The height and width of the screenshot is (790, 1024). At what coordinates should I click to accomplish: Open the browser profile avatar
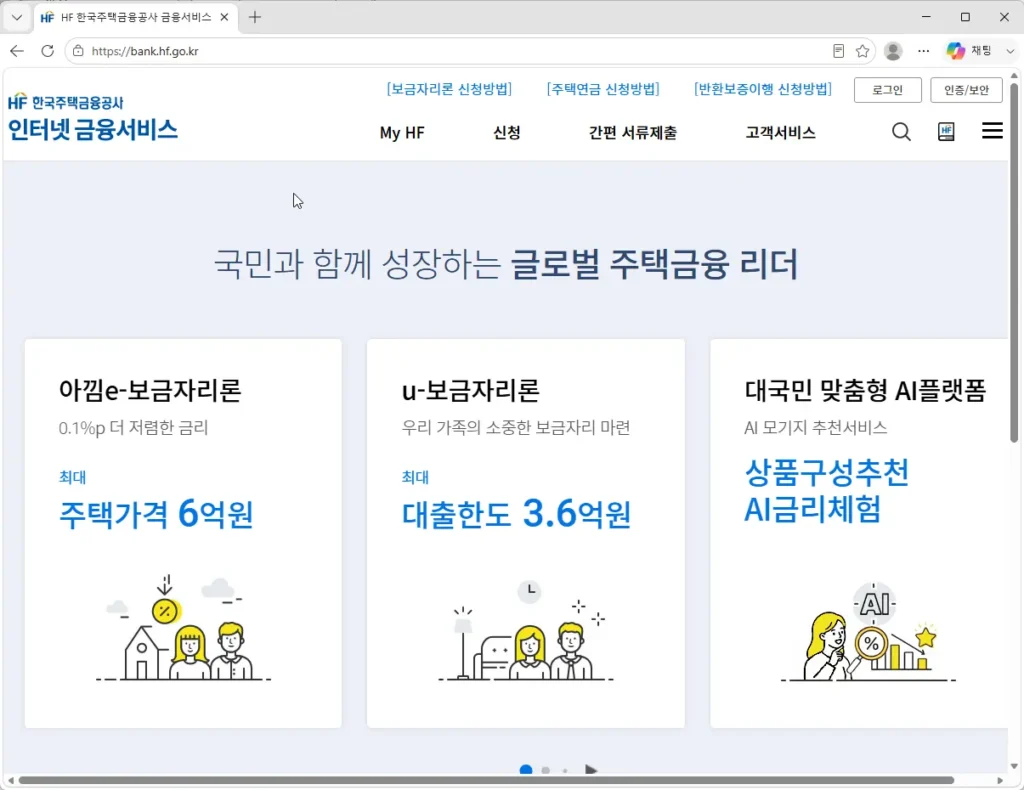tap(893, 51)
